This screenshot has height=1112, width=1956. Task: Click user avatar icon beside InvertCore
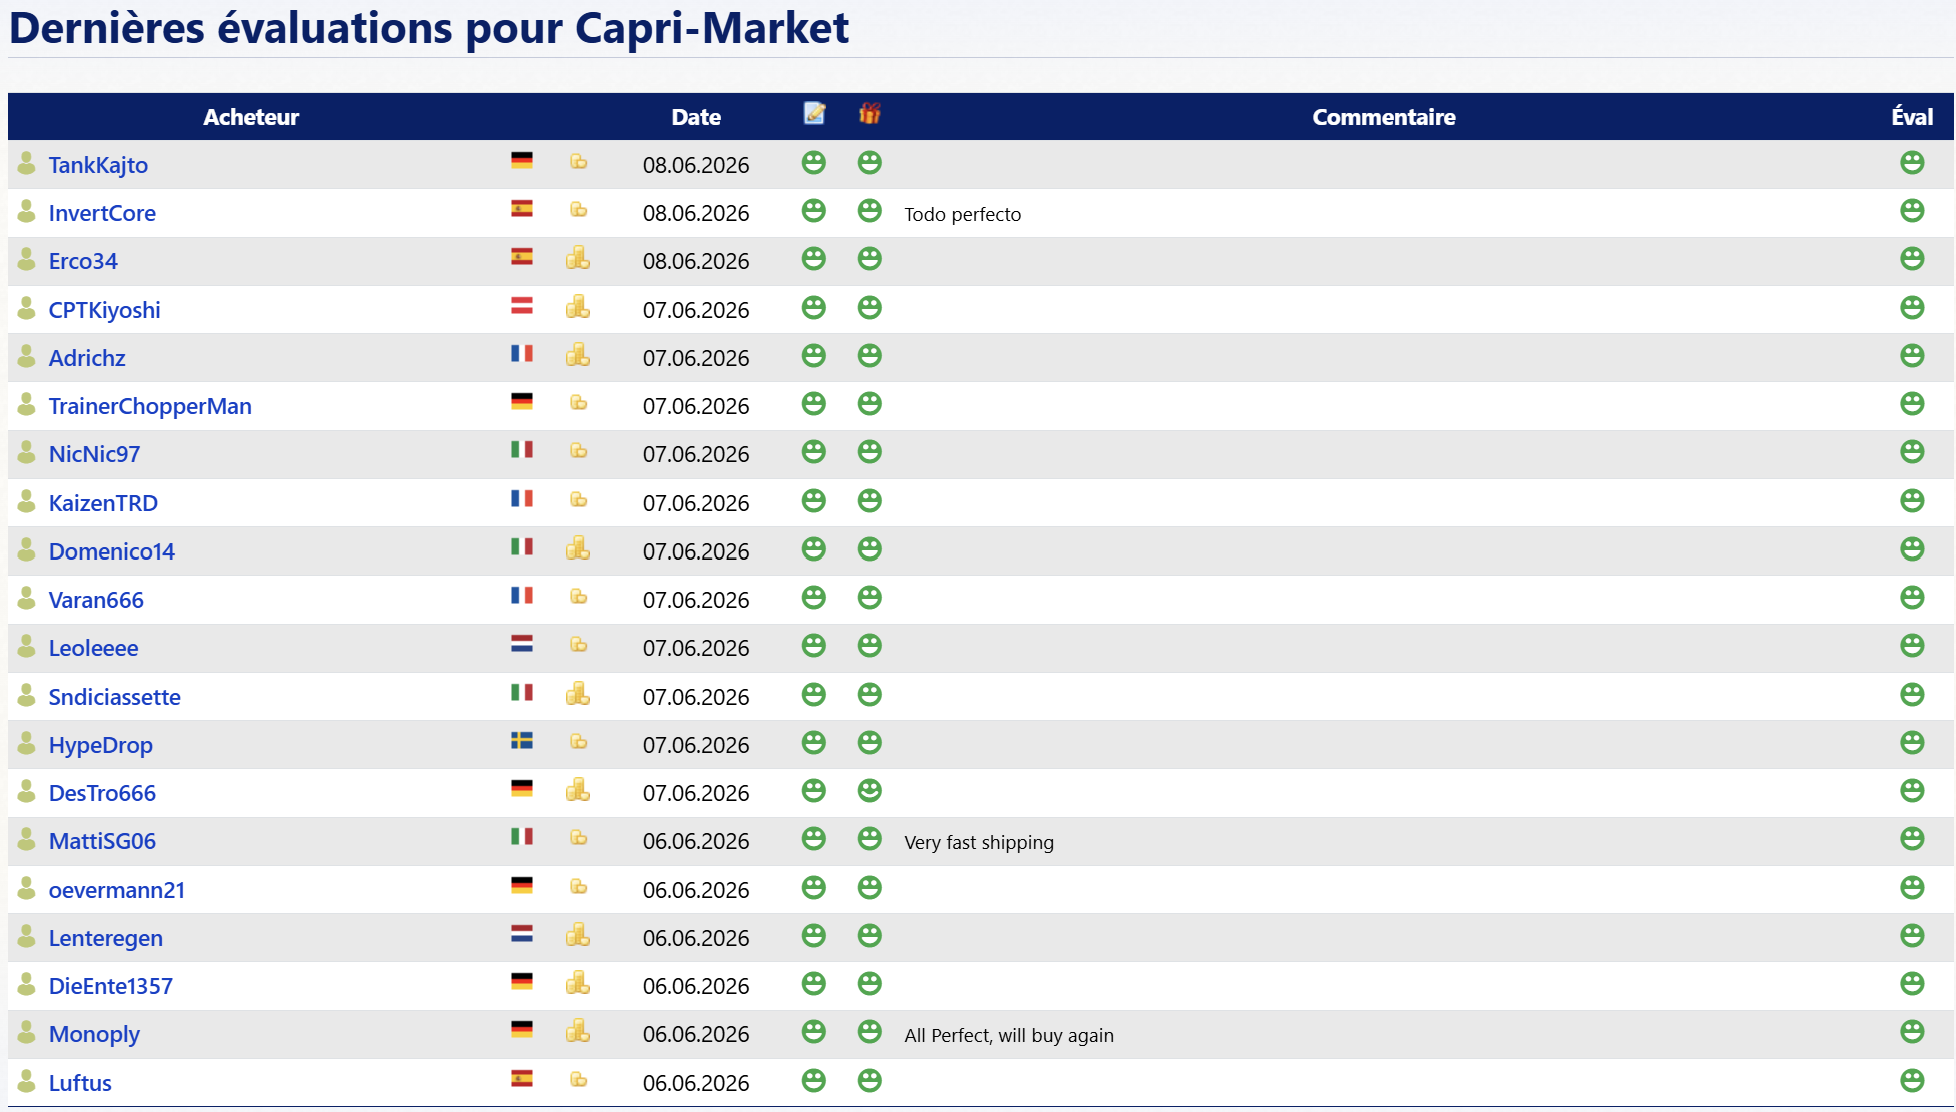point(27,211)
